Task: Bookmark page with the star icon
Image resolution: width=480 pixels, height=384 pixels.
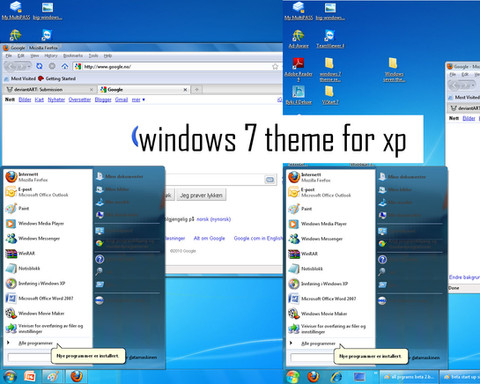Action: pyautogui.click(x=275, y=66)
